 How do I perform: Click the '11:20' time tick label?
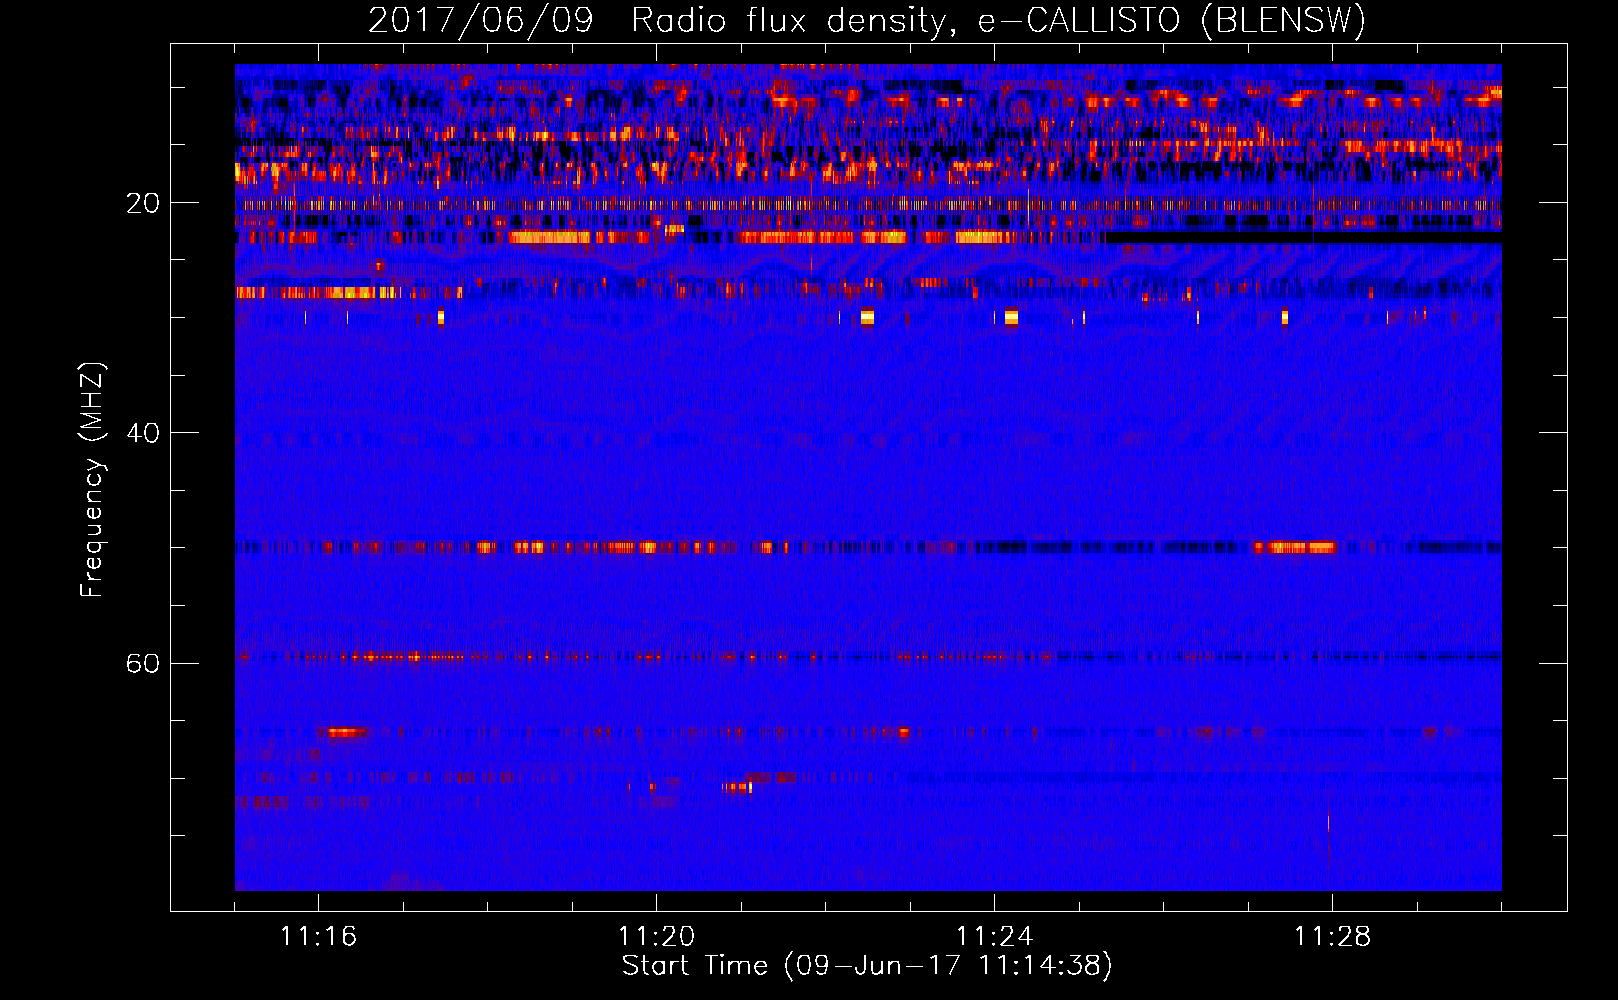[656, 936]
